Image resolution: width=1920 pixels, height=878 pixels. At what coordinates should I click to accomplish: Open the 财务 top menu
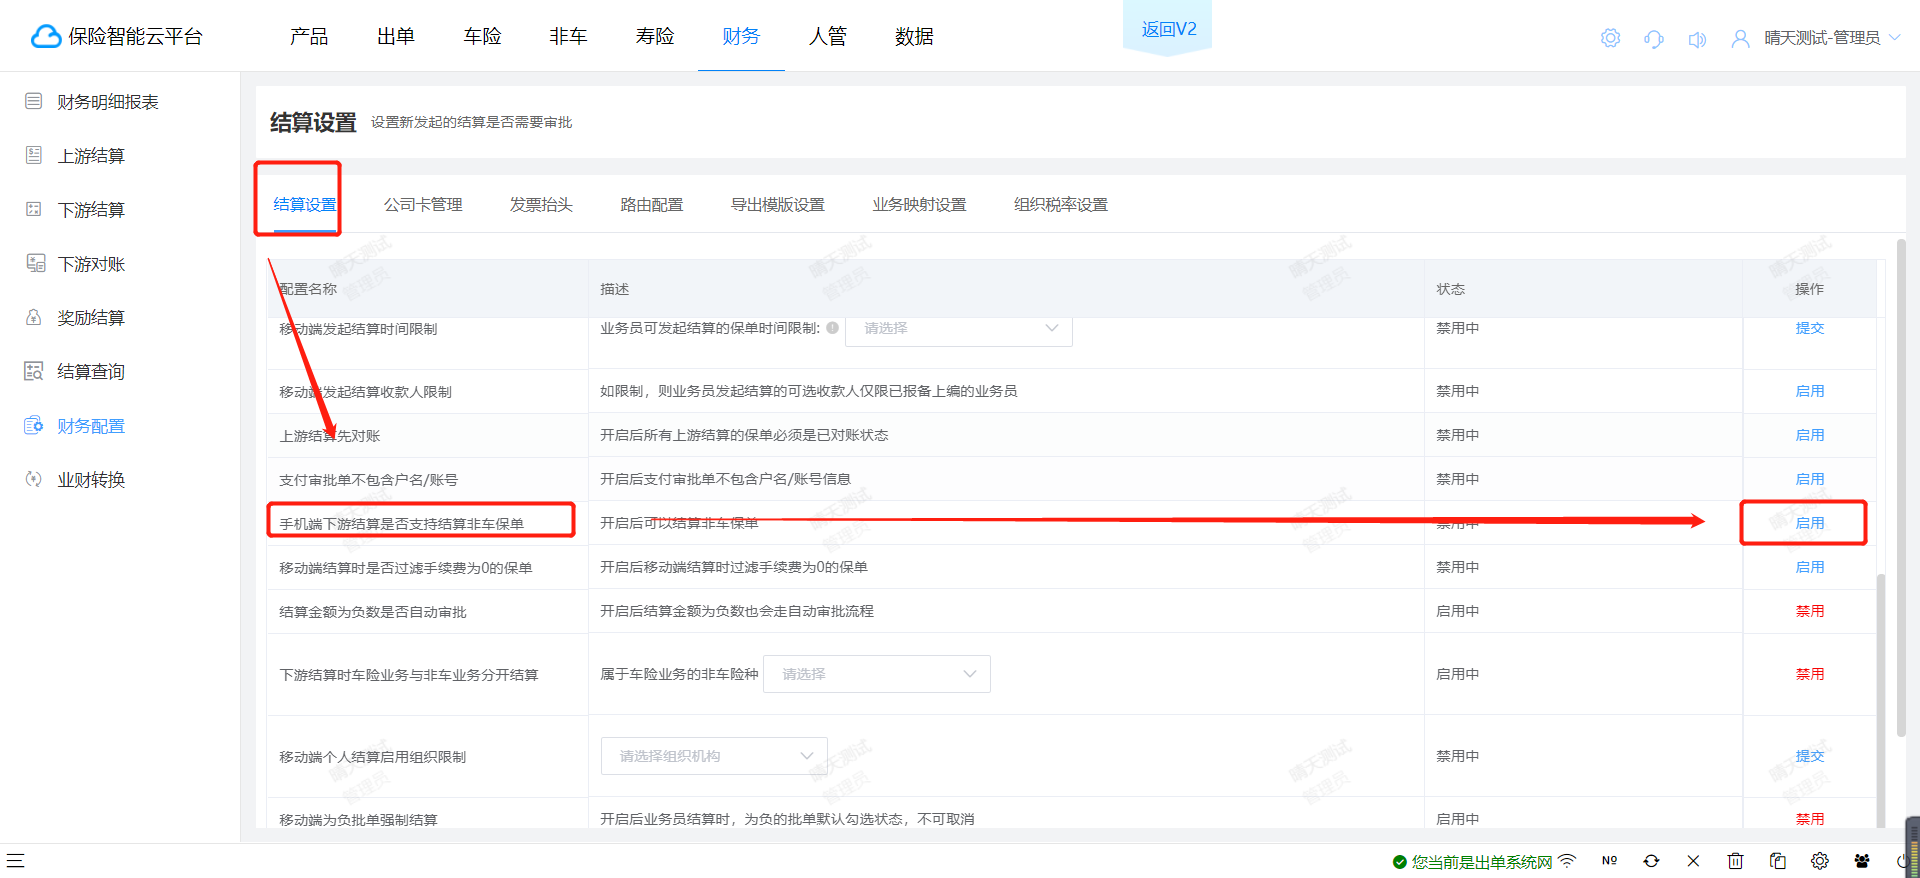pos(741,37)
